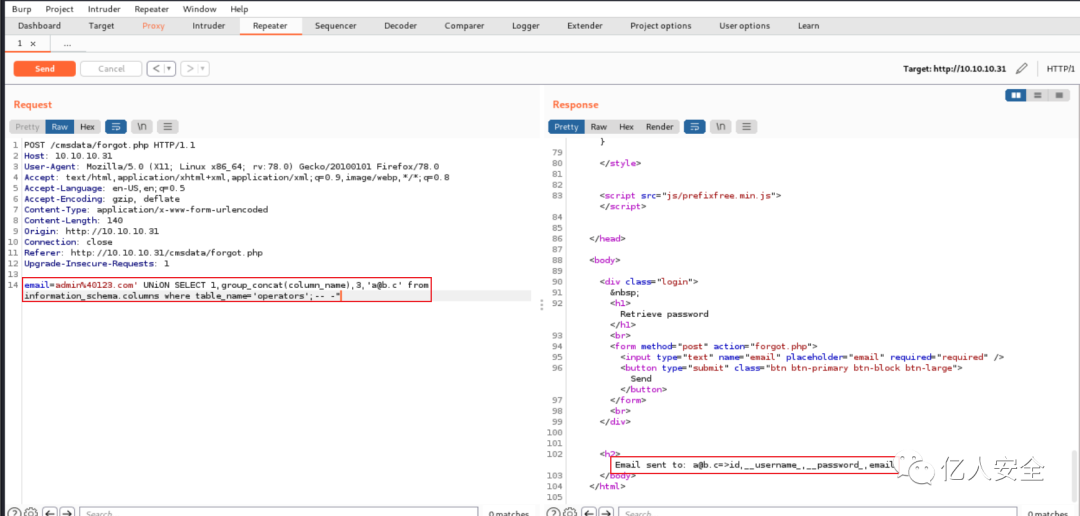Go to previous match in Response search
The width and height of the screenshot is (1080, 516).
pos(588,513)
